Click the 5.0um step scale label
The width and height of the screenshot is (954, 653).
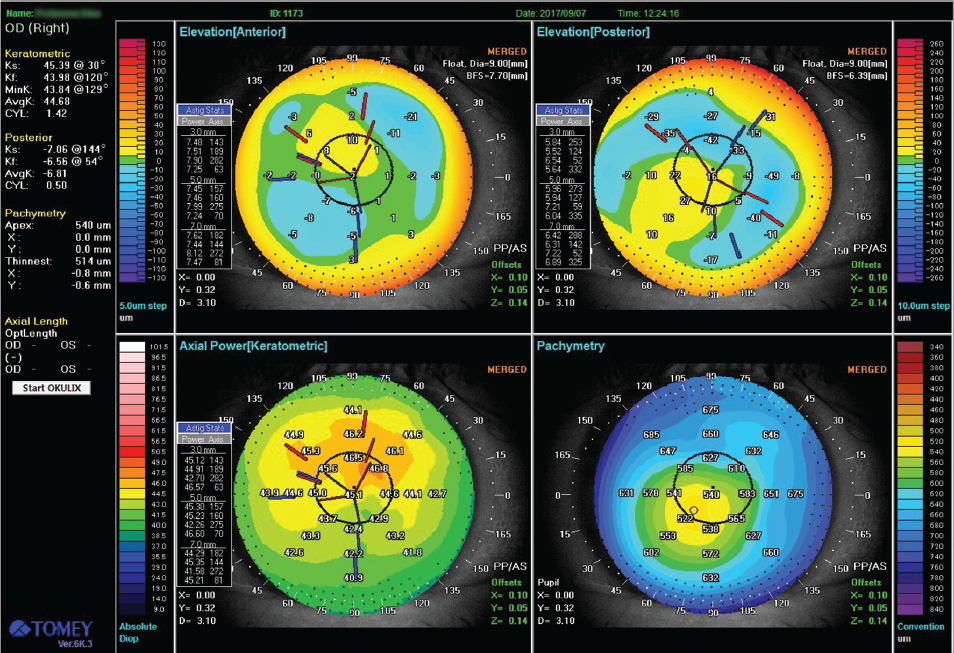141,306
